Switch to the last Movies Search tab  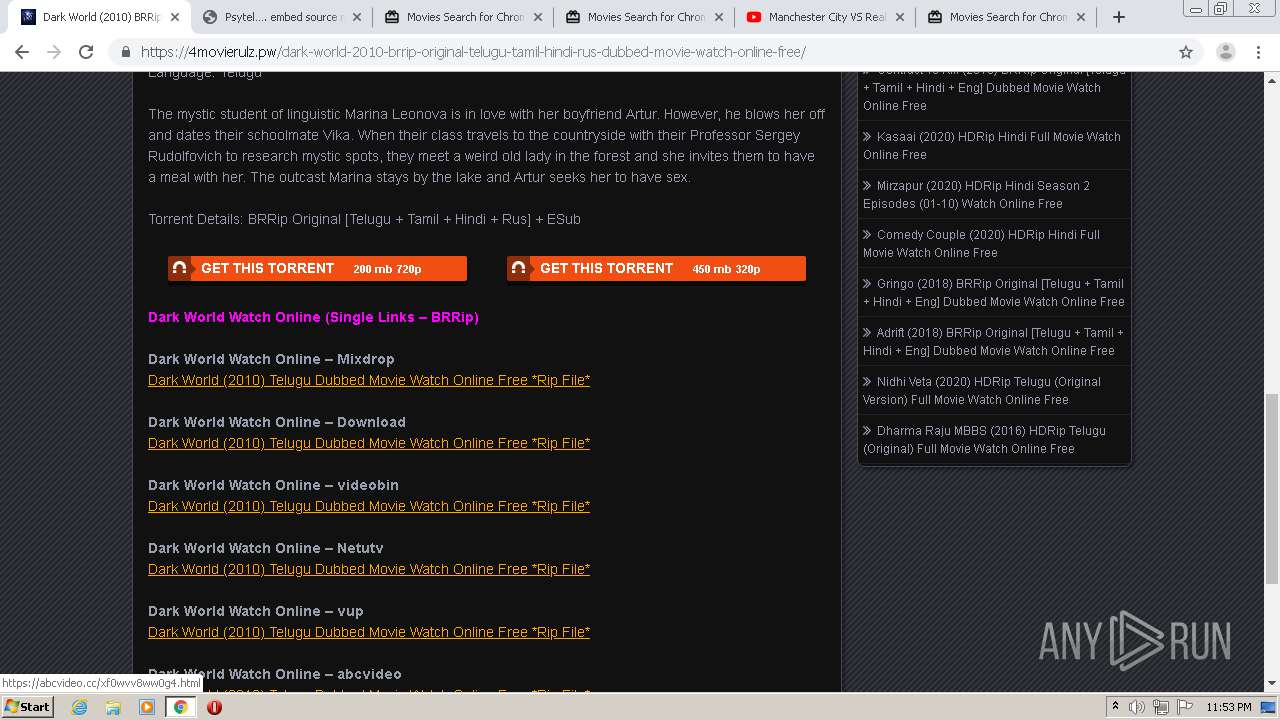[x=1008, y=17]
